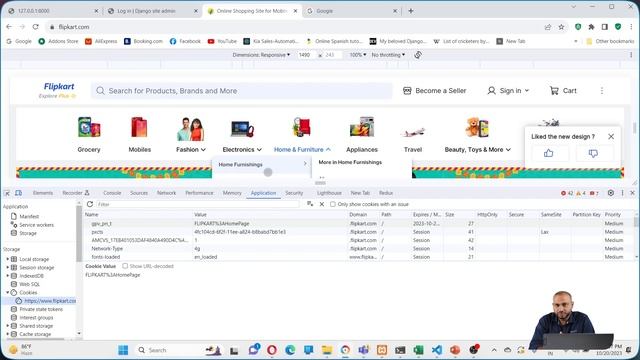The image size is (640, 360).
Task: Toggle the inspect element icon in DevTools
Action: coord(7,193)
